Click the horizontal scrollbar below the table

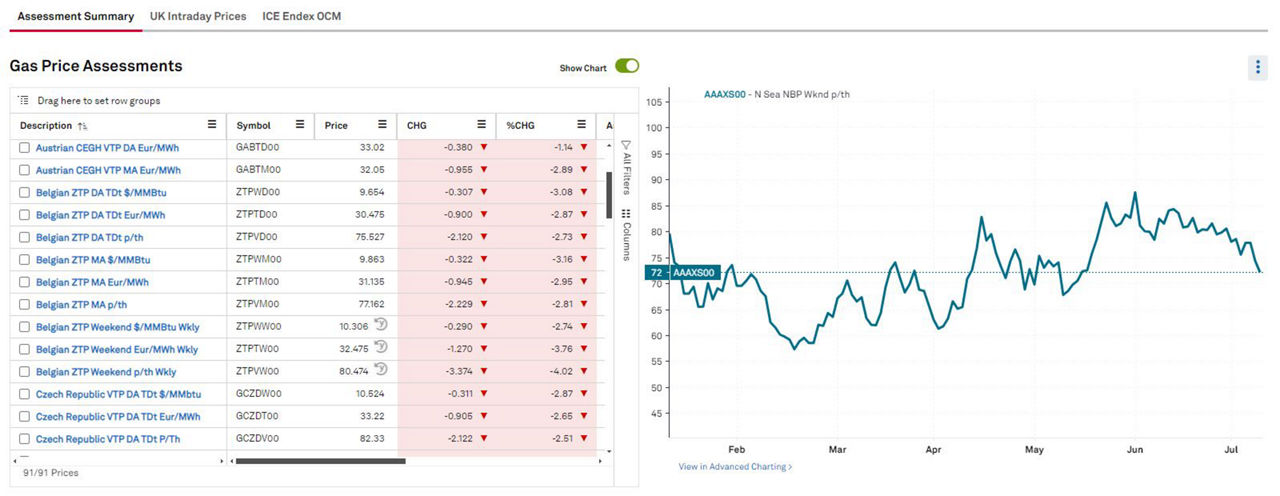pos(318,461)
